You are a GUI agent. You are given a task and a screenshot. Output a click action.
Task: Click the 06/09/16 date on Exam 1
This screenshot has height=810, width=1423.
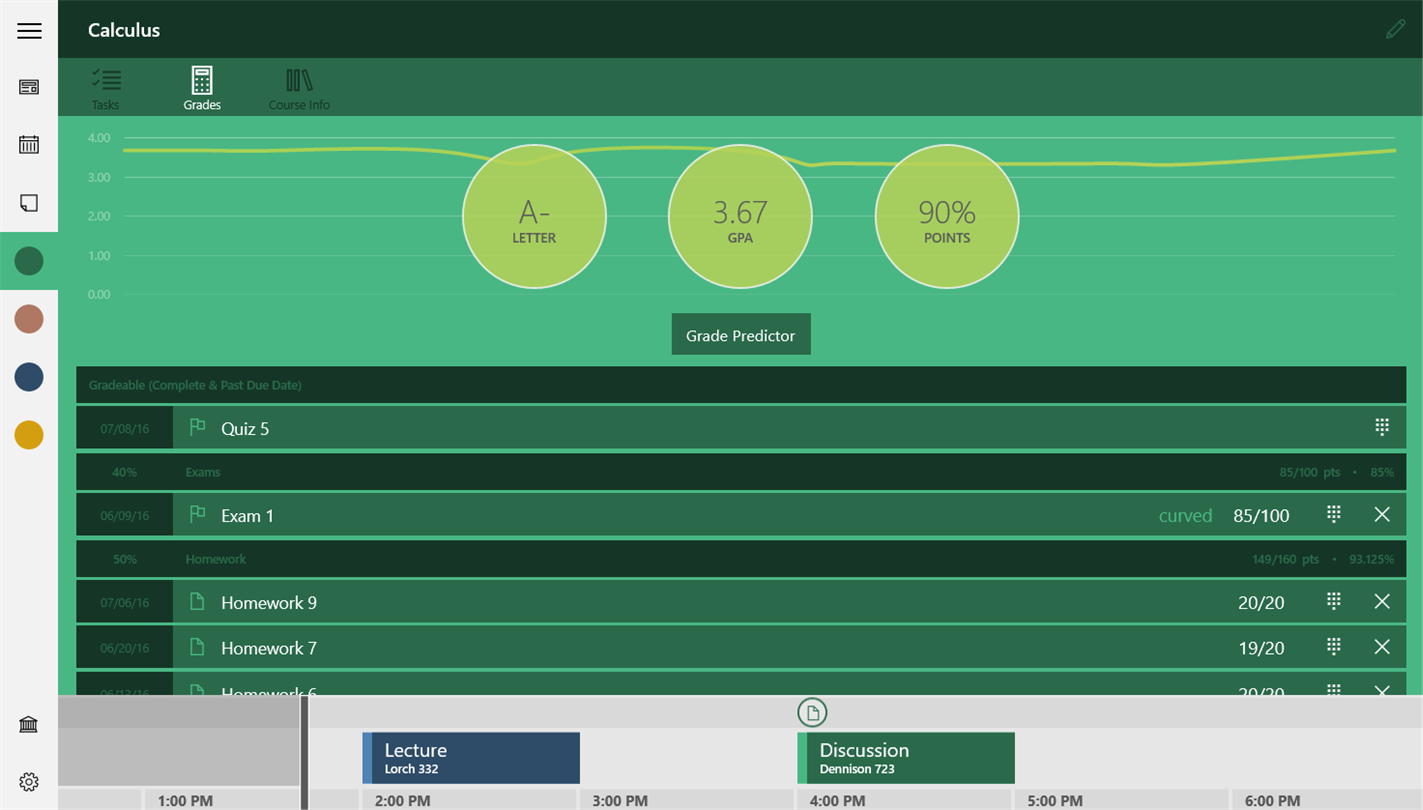(125, 516)
